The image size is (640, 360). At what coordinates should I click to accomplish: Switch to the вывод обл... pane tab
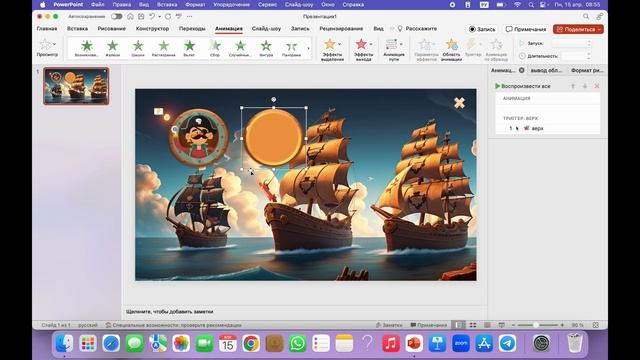tap(546, 70)
